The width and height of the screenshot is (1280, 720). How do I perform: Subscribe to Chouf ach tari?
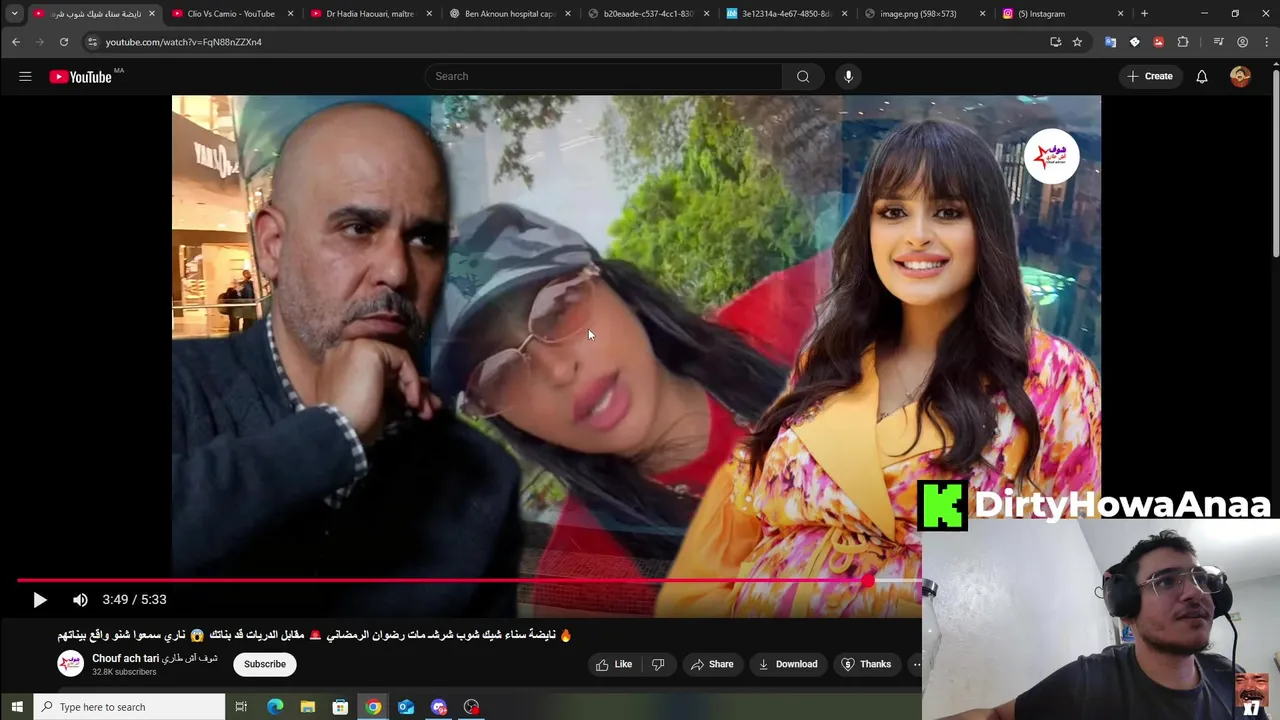[265, 664]
